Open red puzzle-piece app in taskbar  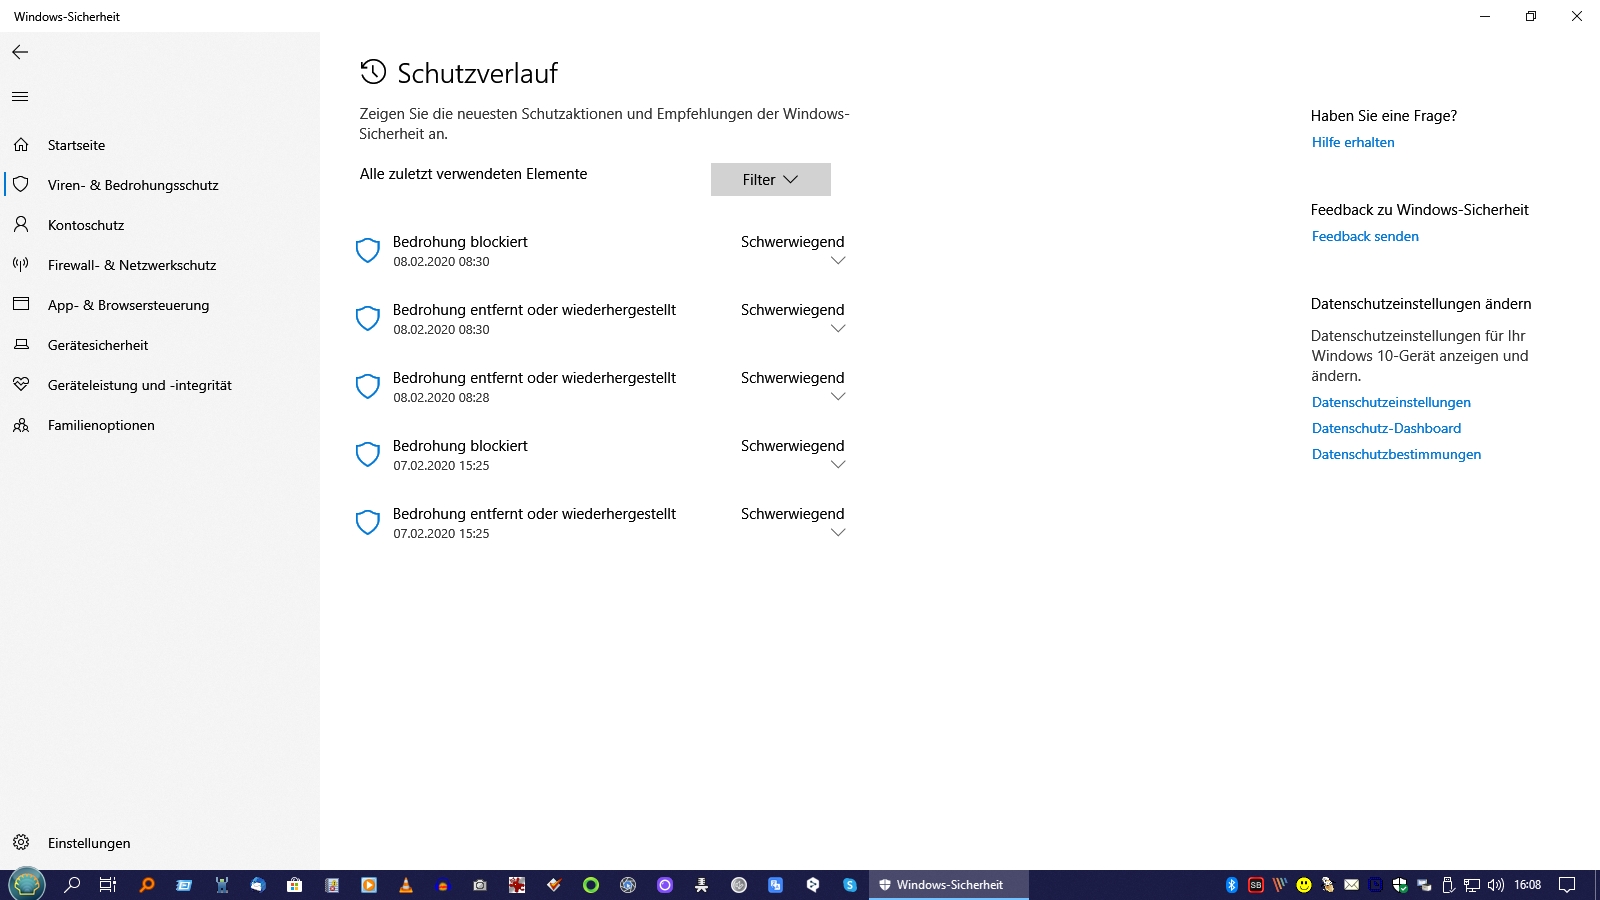[517, 885]
